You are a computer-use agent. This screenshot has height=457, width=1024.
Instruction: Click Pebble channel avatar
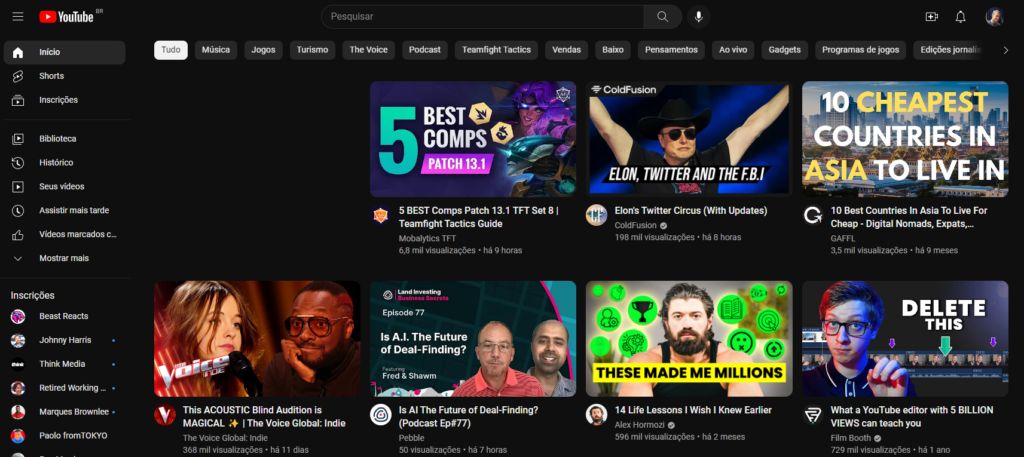click(x=381, y=415)
